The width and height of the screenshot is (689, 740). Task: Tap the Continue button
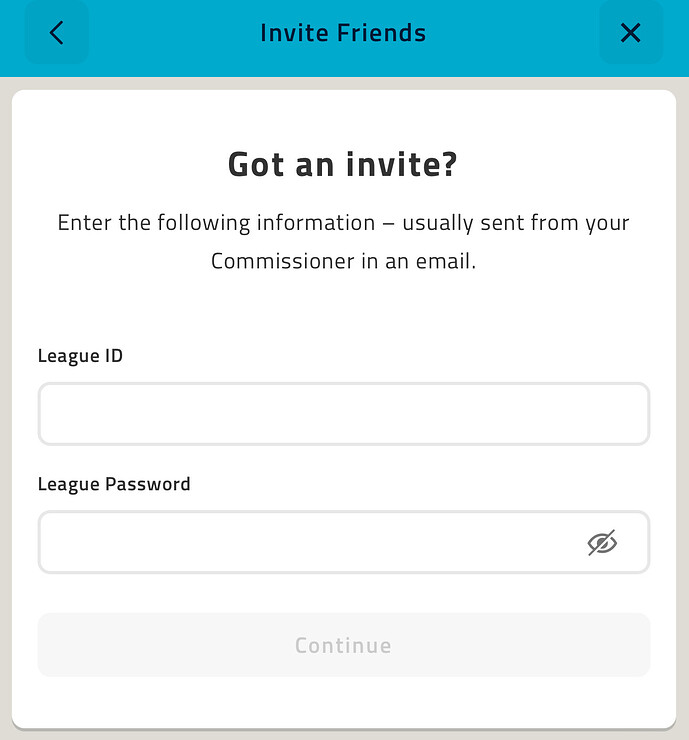(344, 645)
